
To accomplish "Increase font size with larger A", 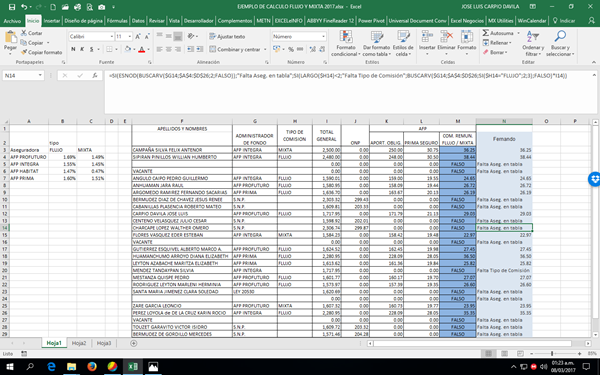I will tap(138, 36).
